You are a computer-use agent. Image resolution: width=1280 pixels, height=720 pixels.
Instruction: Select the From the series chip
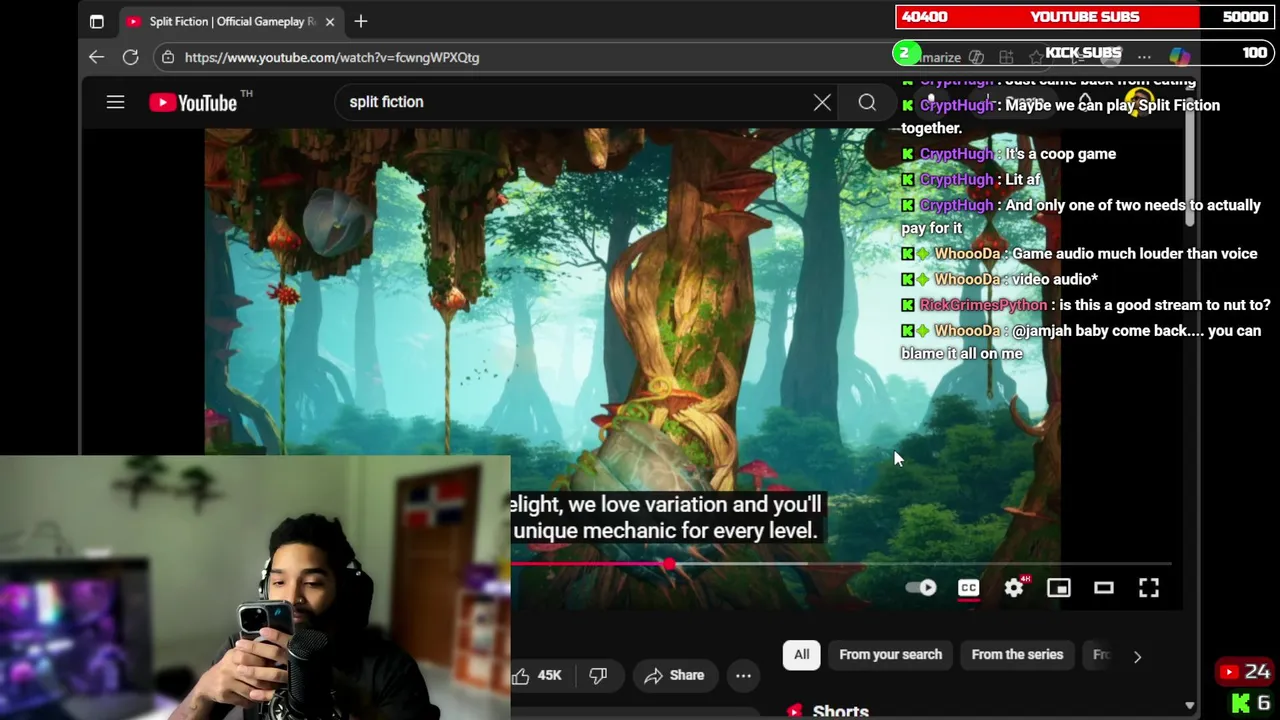click(x=1017, y=655)
